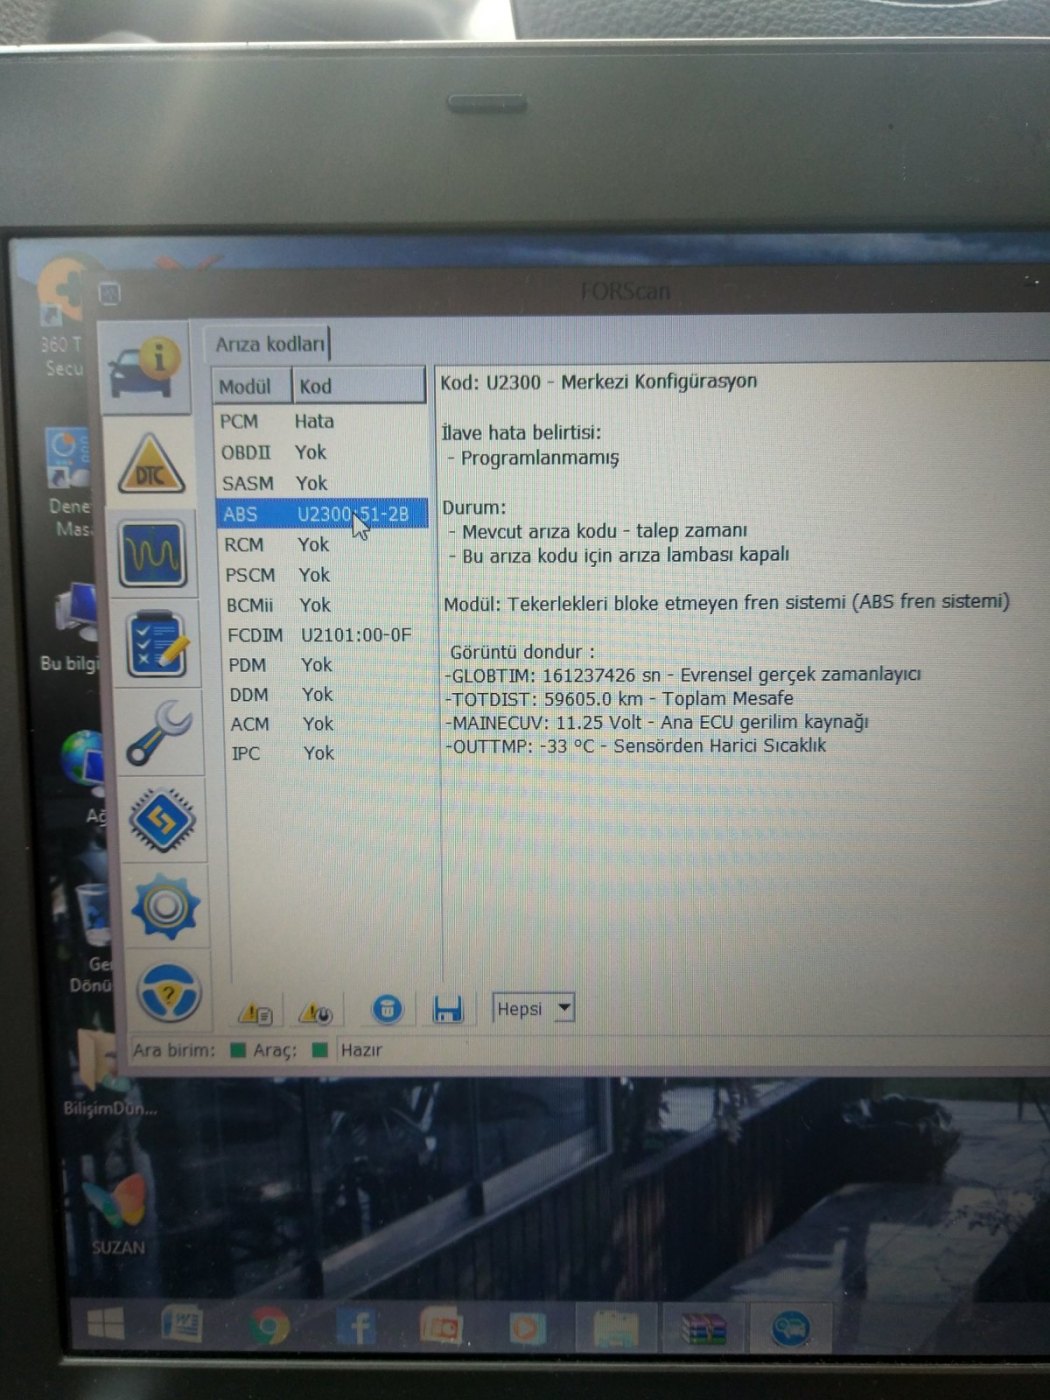Viewport: 1050px width, 1400px height.
Task: Open the gear settings icon
Action: [x=165, y=906]
